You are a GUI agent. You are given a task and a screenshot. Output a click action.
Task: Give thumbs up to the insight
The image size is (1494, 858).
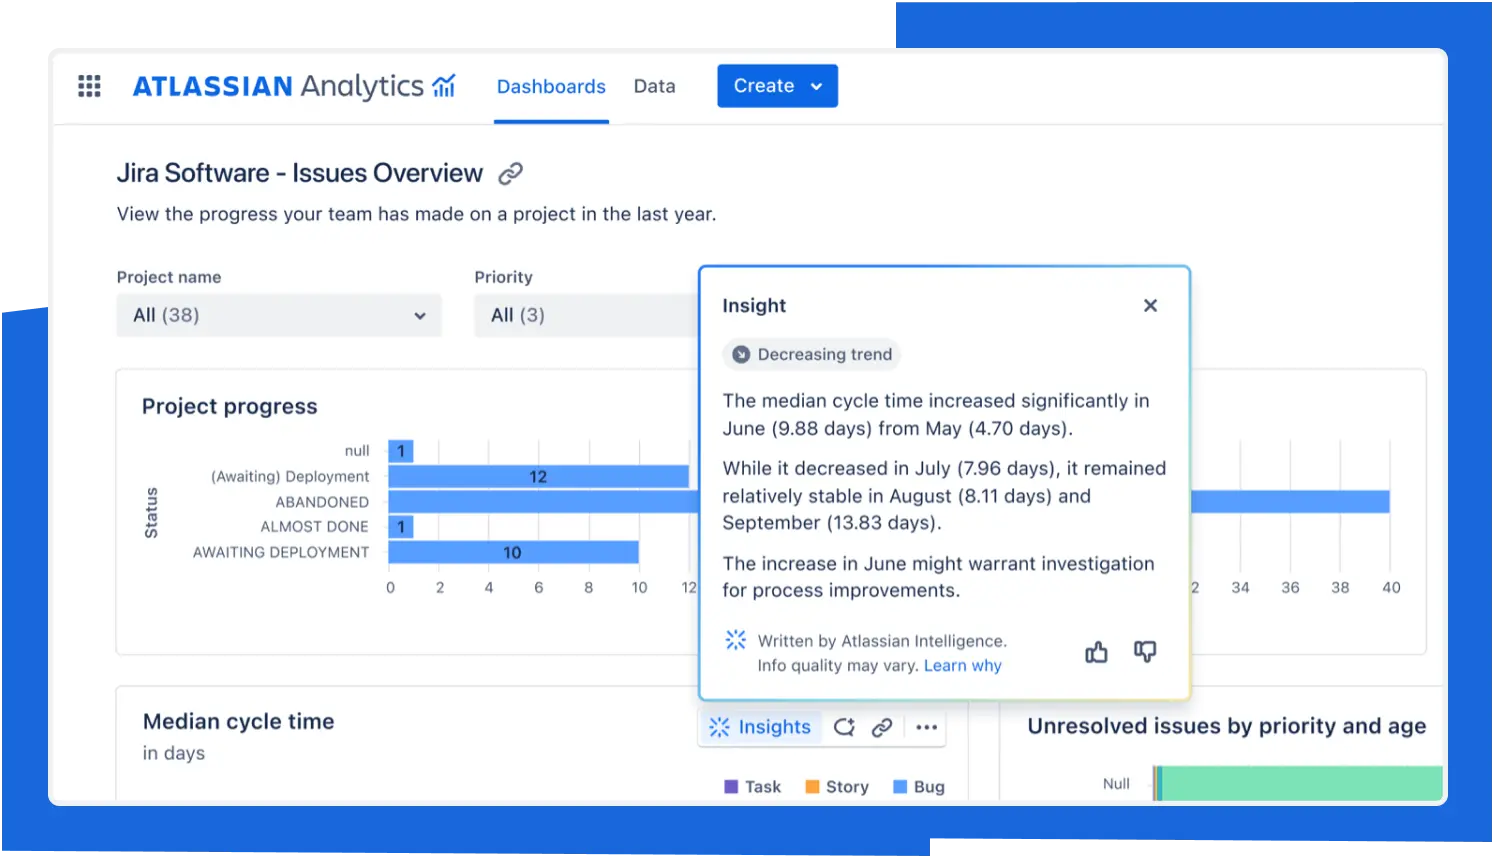(1096, 652)
